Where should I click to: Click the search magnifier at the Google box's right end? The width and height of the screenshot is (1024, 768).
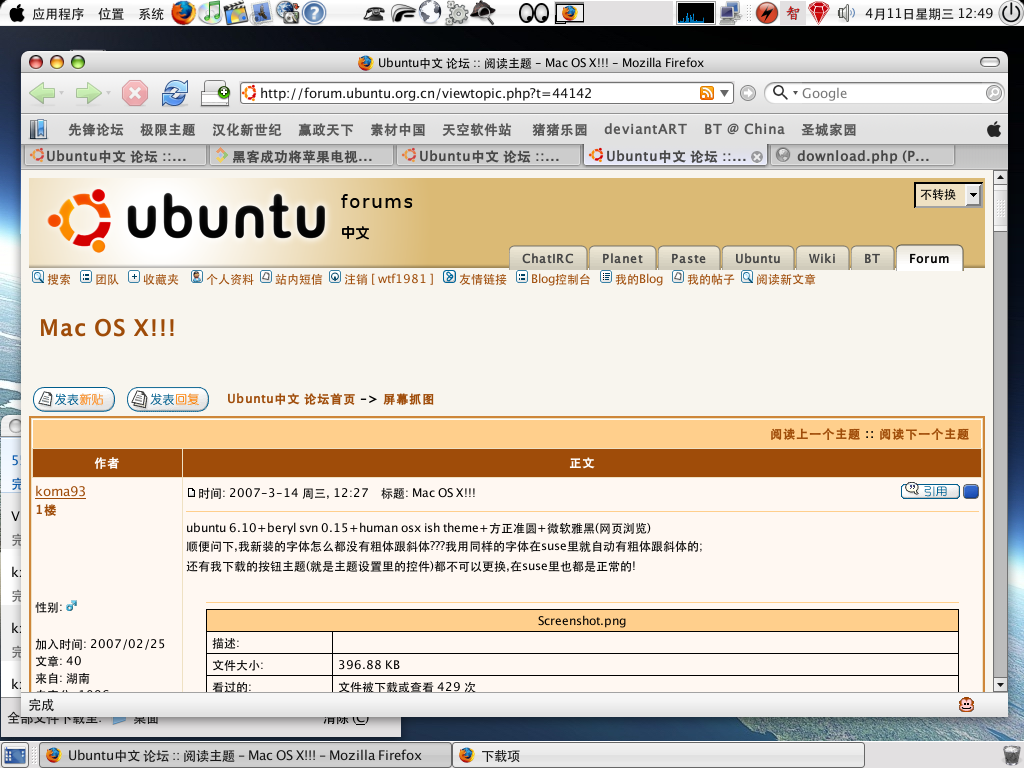tap(993, 93)
